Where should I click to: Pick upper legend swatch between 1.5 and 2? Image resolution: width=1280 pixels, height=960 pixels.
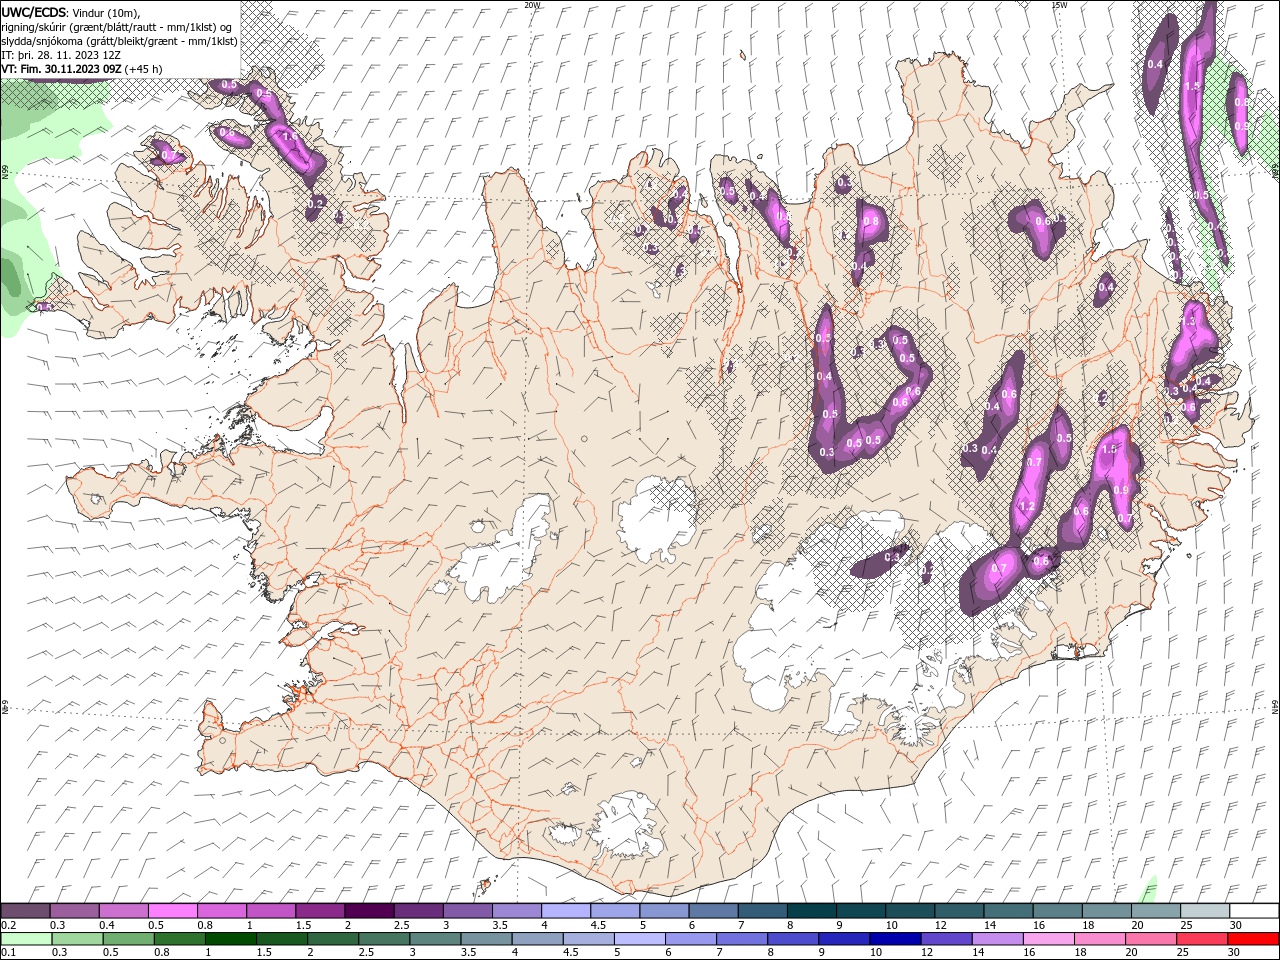pyautogui.click(x=320, y=911)
